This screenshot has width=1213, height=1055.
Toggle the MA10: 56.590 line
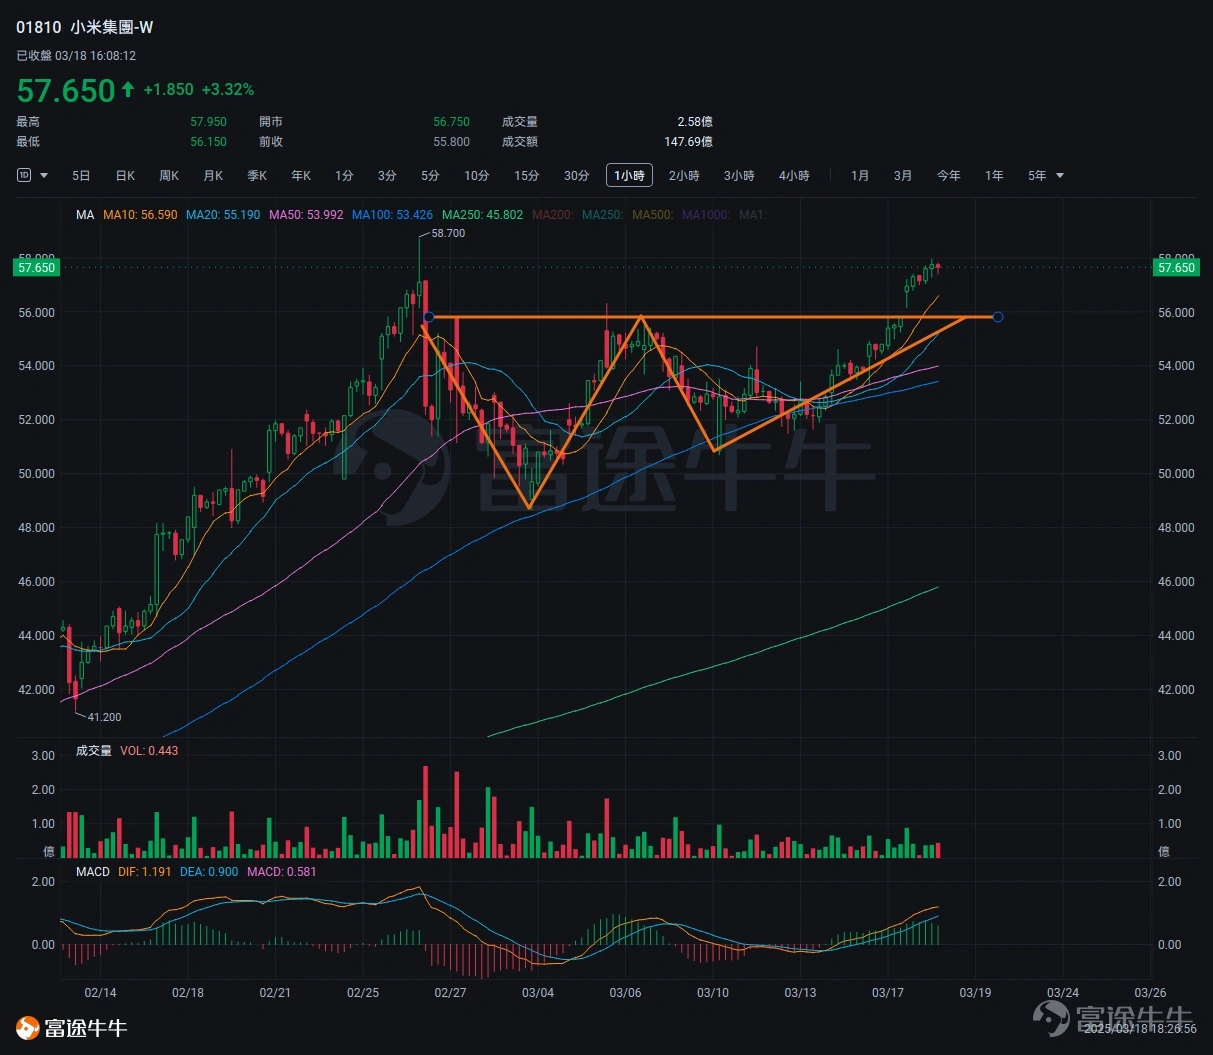(x=140, y=215)
